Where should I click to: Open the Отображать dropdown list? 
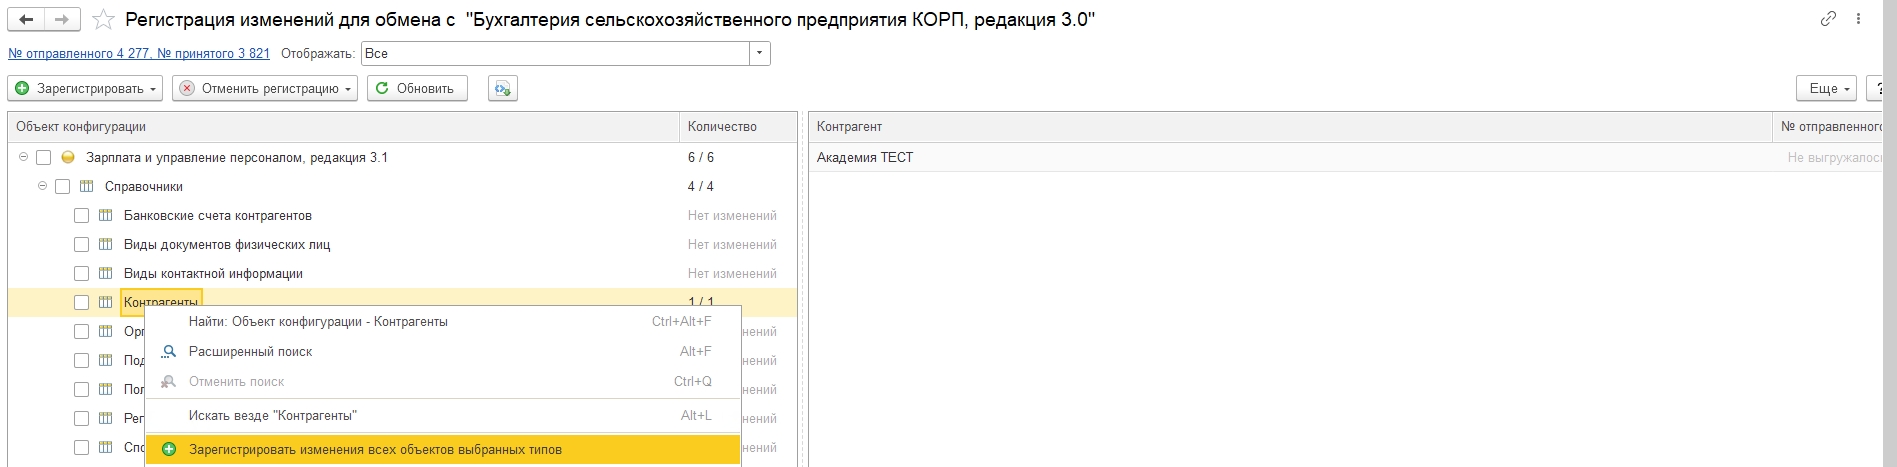(x=760, y=54)
